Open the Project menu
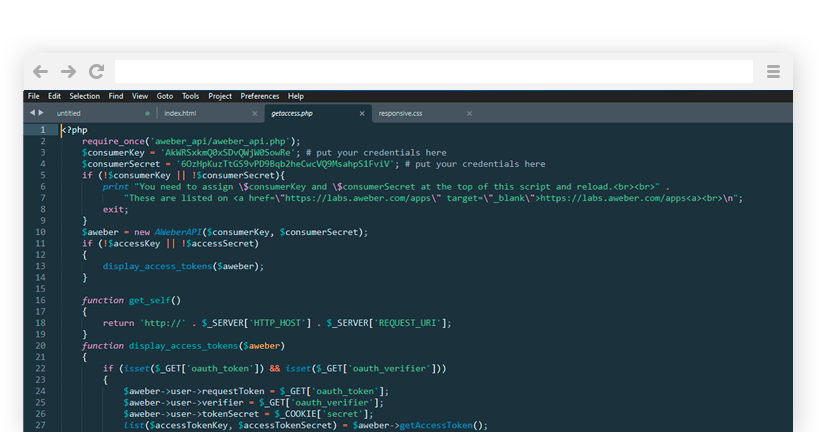This screenshot has height=432, width=821. click(x=220, y=96)
